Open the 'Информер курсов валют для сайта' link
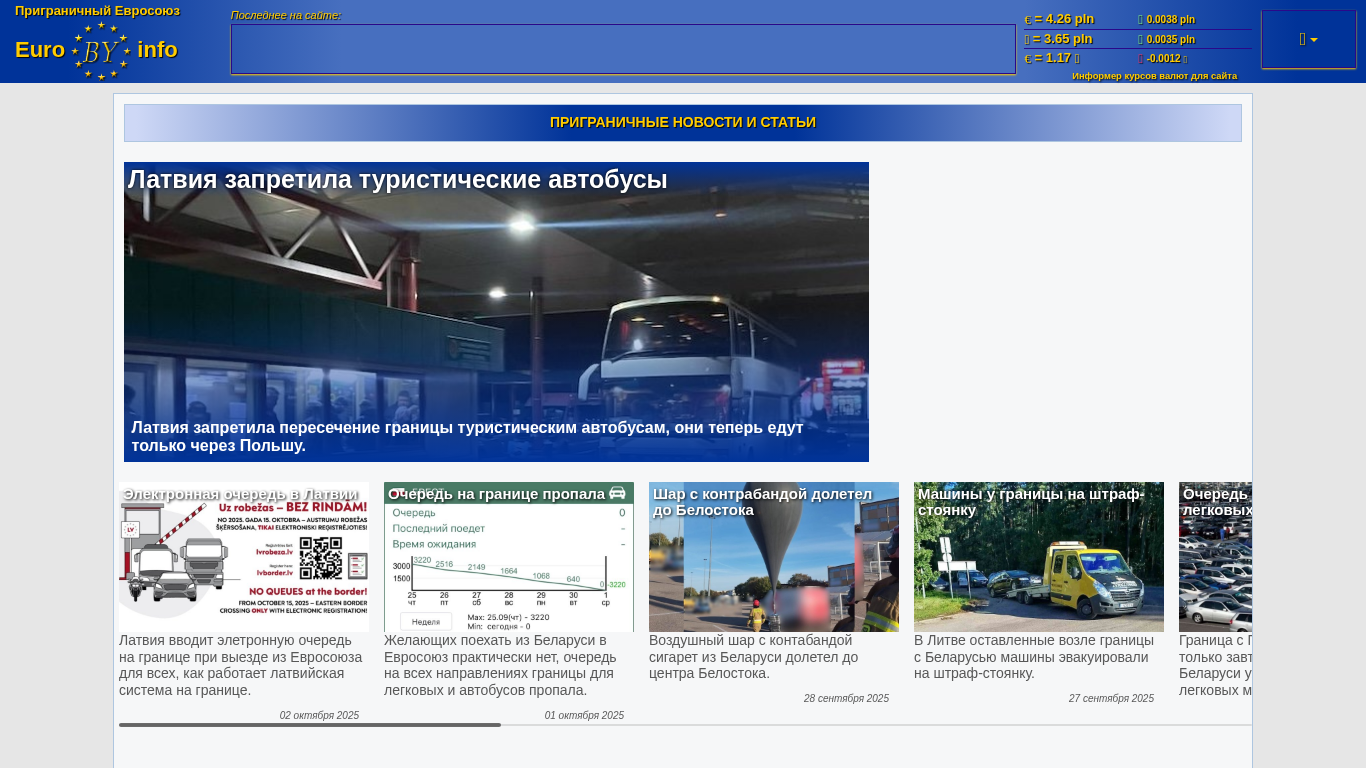The width and height of the screenshot is (1366, 768). point(1154,76)
